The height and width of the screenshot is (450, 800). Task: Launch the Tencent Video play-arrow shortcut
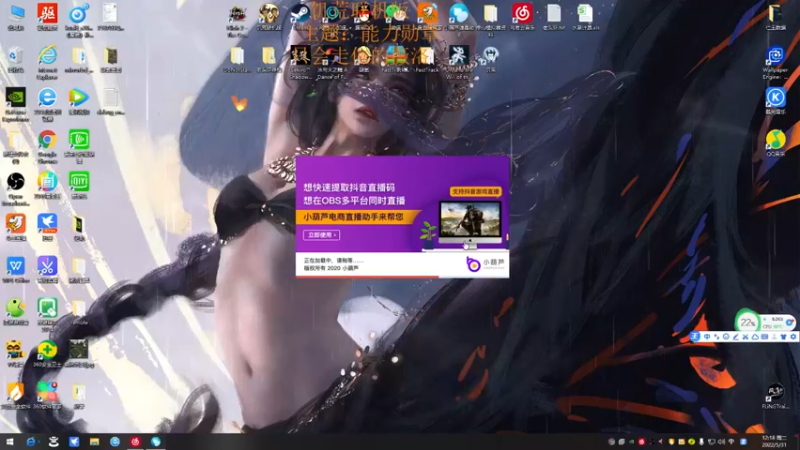tap(79, 101)
